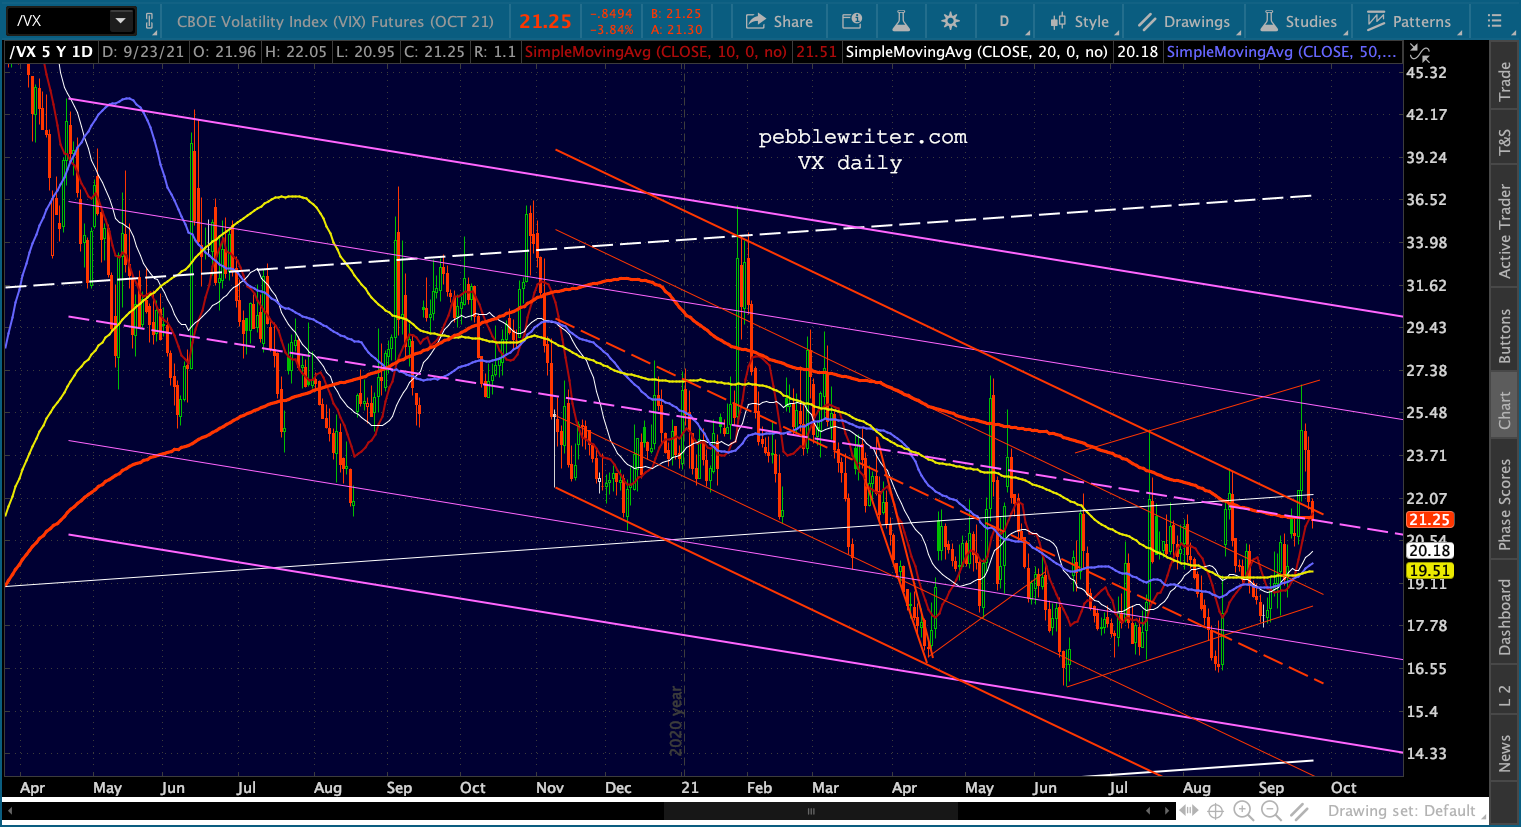Toggle the symbol link chain icon
The image size is (1521, 827).
(x=150, y=21)
